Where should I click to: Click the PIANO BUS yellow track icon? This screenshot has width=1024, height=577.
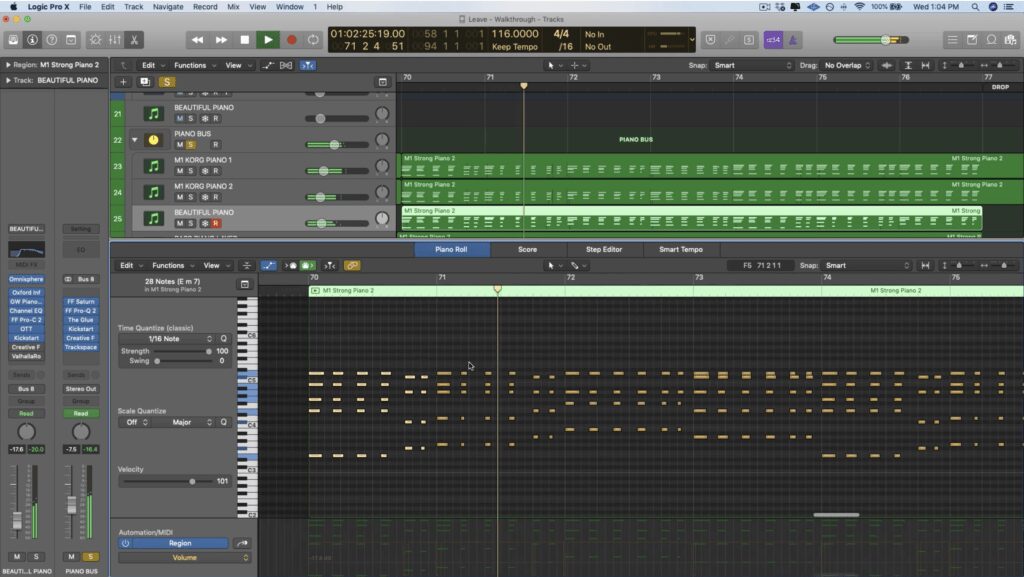[x=153, y=140]
